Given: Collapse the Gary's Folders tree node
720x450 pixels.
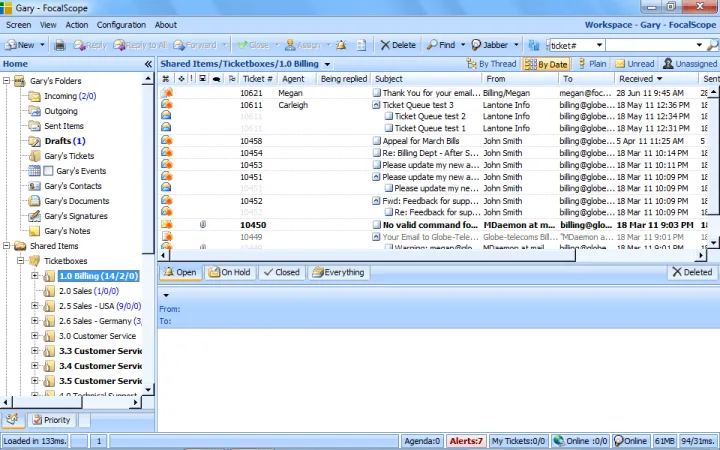Looking at the screenshot, I should 7,81.
